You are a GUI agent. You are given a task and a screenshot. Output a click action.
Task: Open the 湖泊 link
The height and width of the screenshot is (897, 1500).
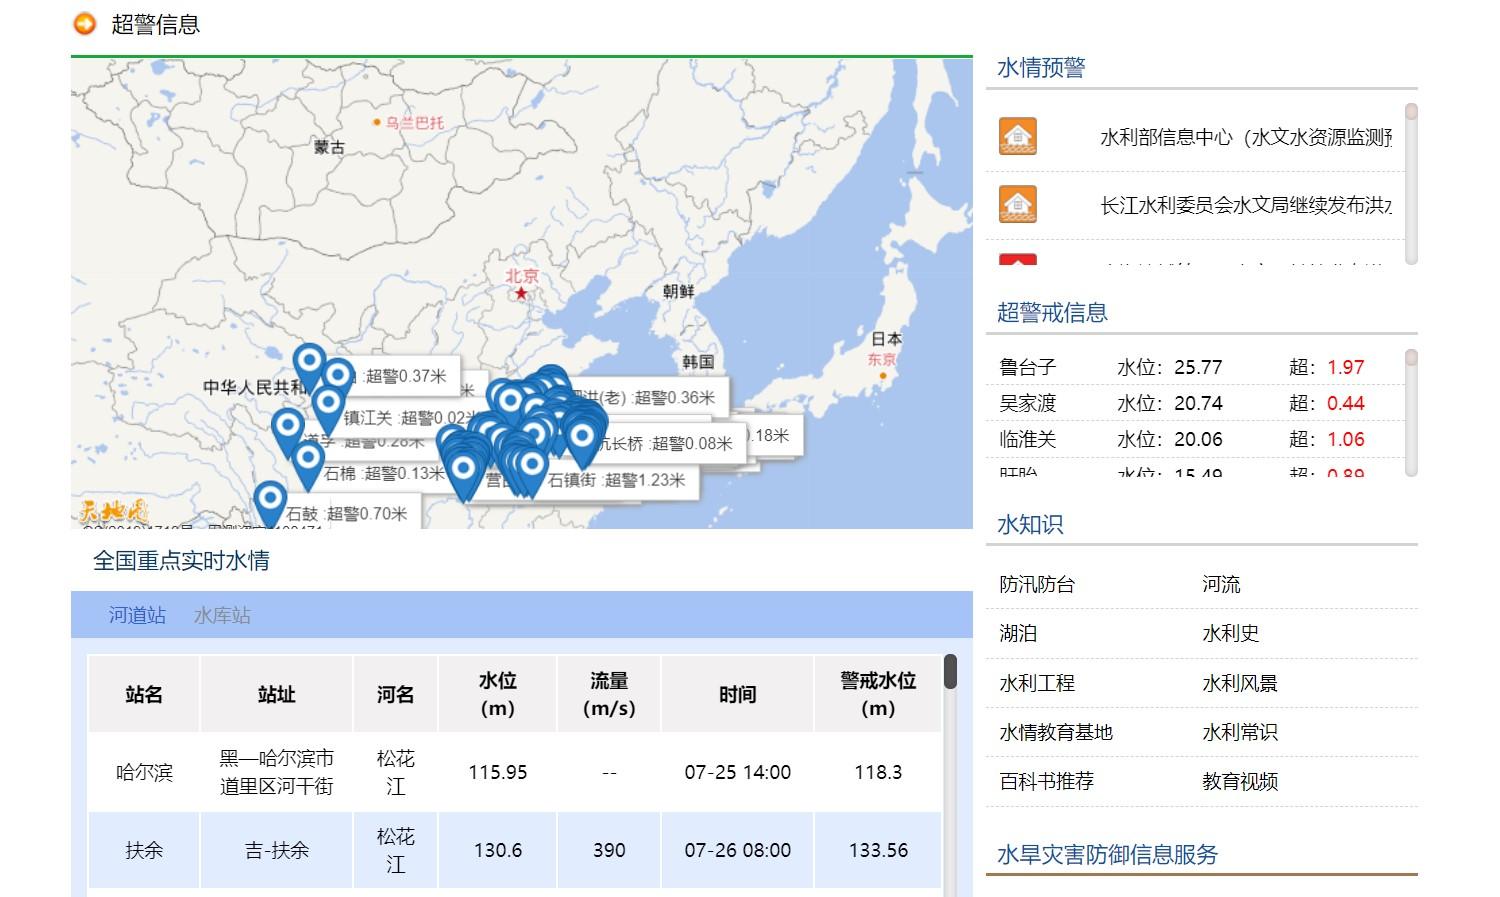(x=1018, y=633)
